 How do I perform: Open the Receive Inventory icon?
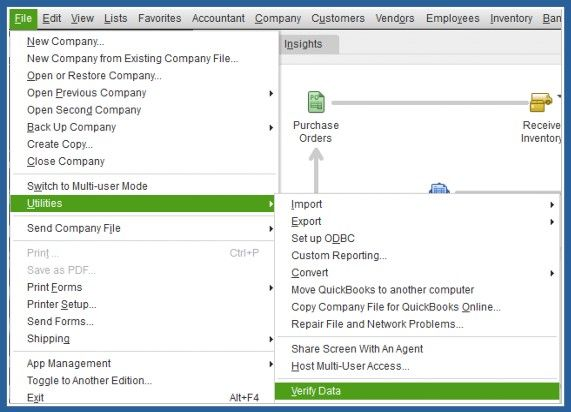(541, 102)
